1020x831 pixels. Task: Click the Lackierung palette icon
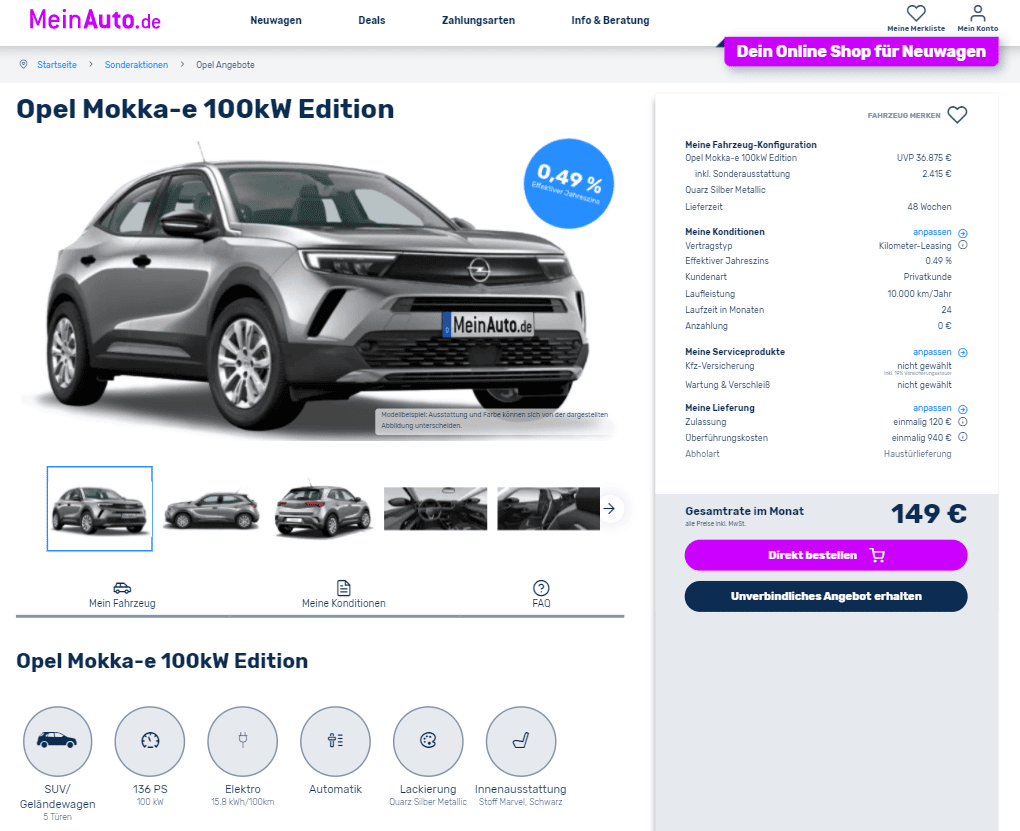[428, 741]
